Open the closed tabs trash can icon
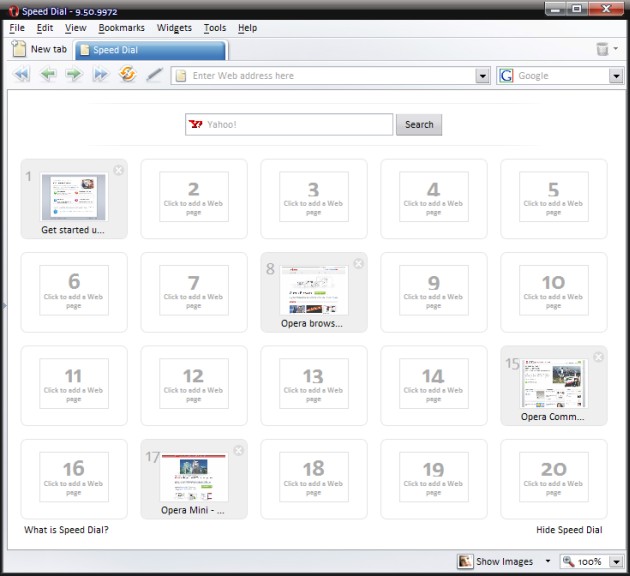 tap(602, 49)
